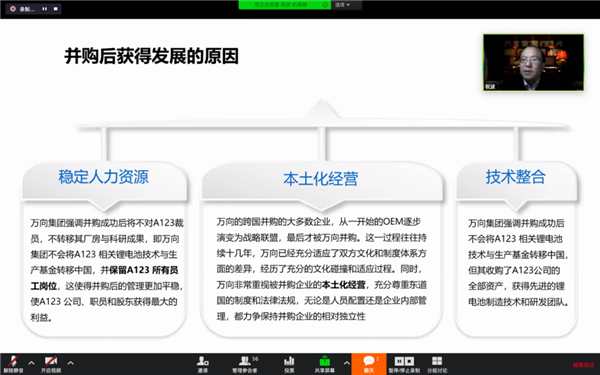Unmute the microphone in Zoom toolbar
The height and width of the screenshot is (375, 600).
click(x=13, y=364)
